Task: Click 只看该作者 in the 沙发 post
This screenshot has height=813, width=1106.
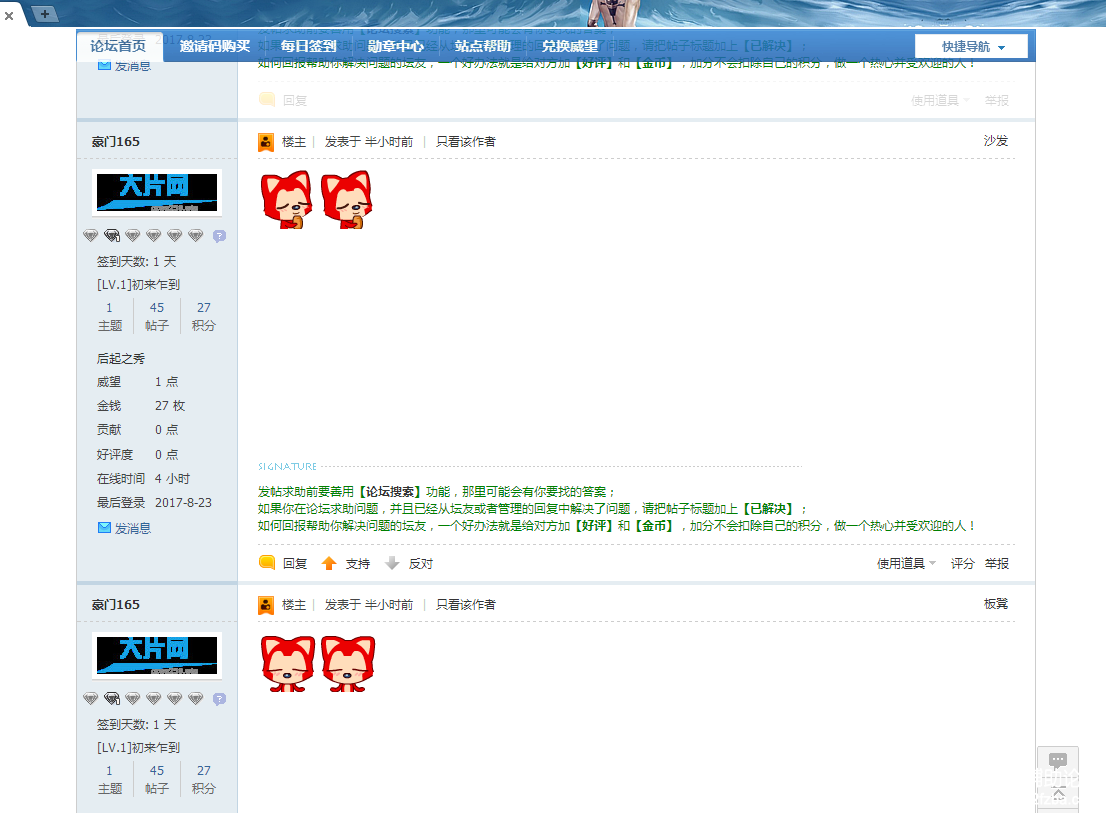Action: click(466, 141)
